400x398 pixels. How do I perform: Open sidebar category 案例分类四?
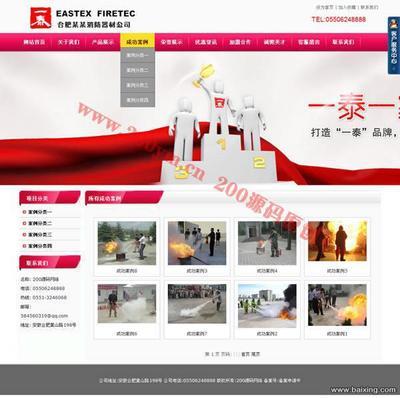tap(40, 246)
